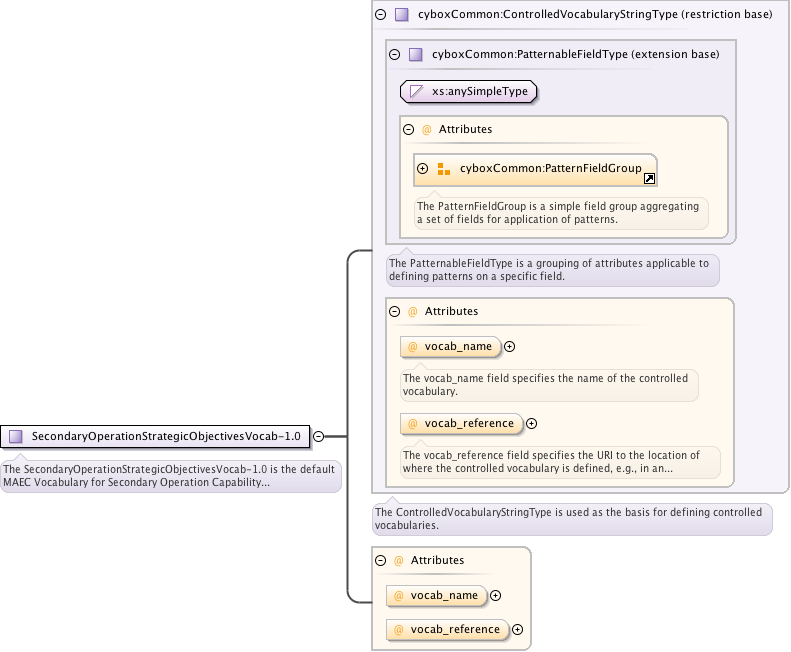This screenshot has height=652, width=791.
Task: Collapse Attributes group containing PatternFieldGroup
Action: pos(408,130)
